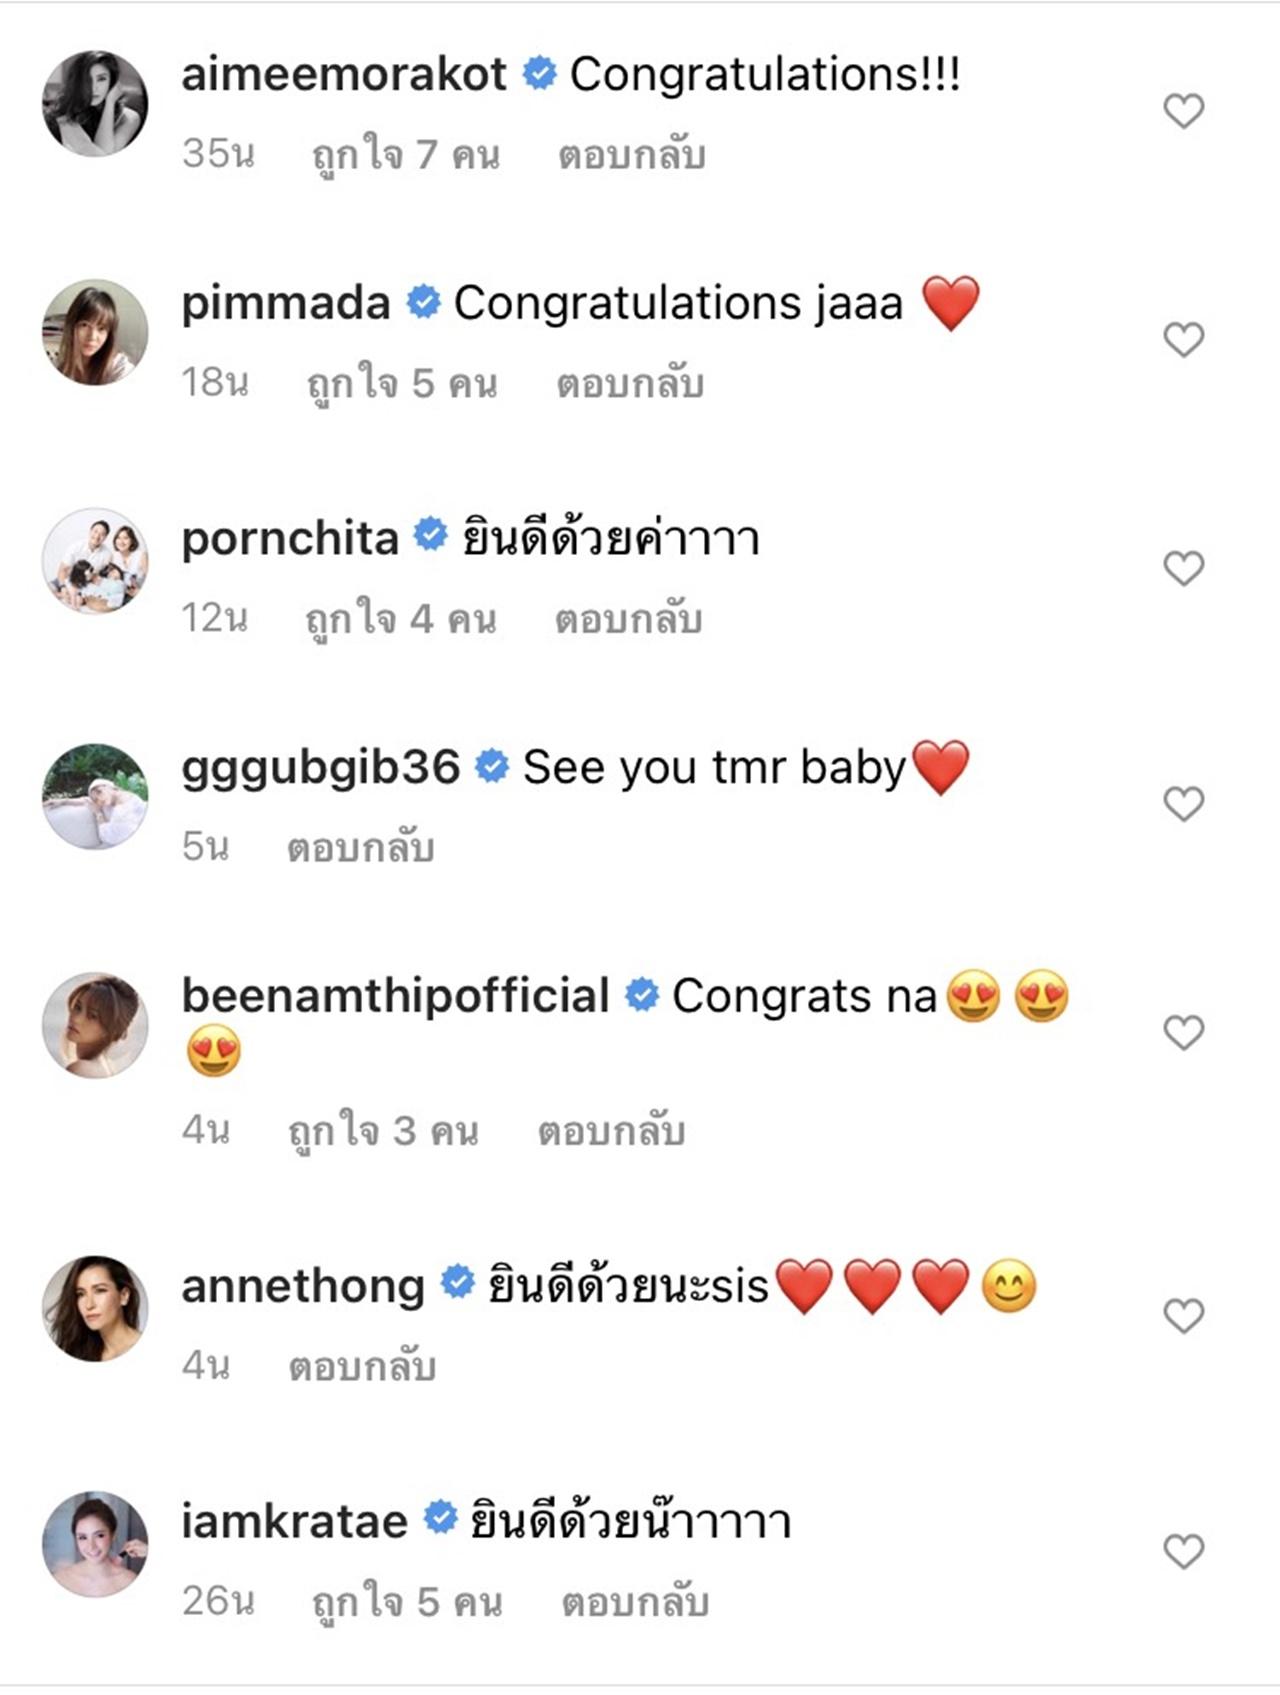Open the beenamthipofficial username link
This screenshot has height=1695, width=1280.
pos(395,996)
